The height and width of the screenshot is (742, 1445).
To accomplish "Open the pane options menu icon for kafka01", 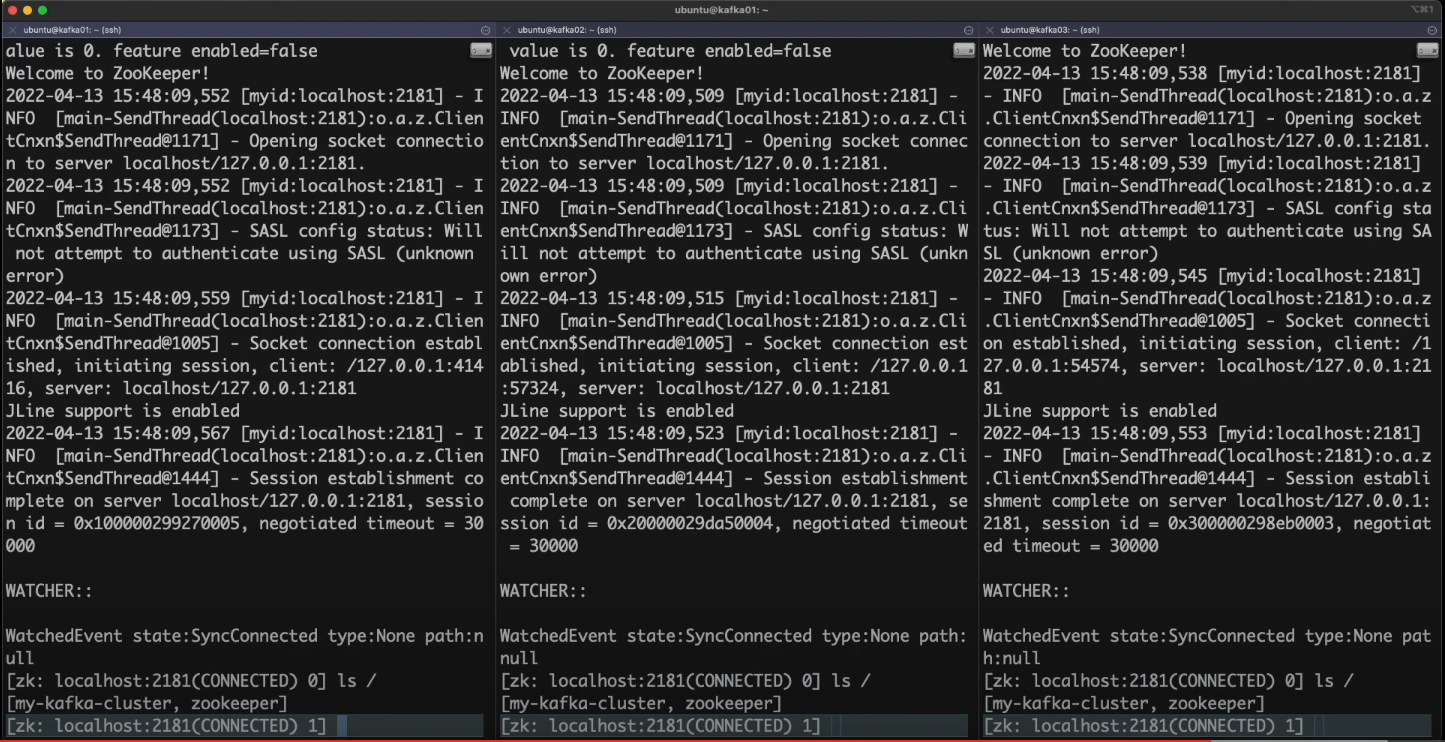I will (485, 31).
